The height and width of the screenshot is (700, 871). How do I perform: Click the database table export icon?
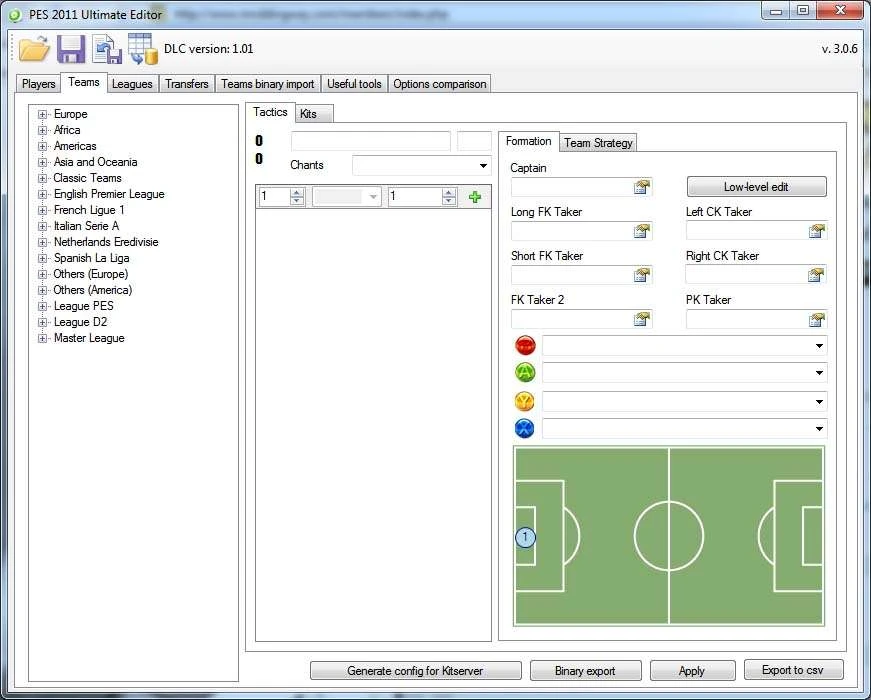[141, 48]
